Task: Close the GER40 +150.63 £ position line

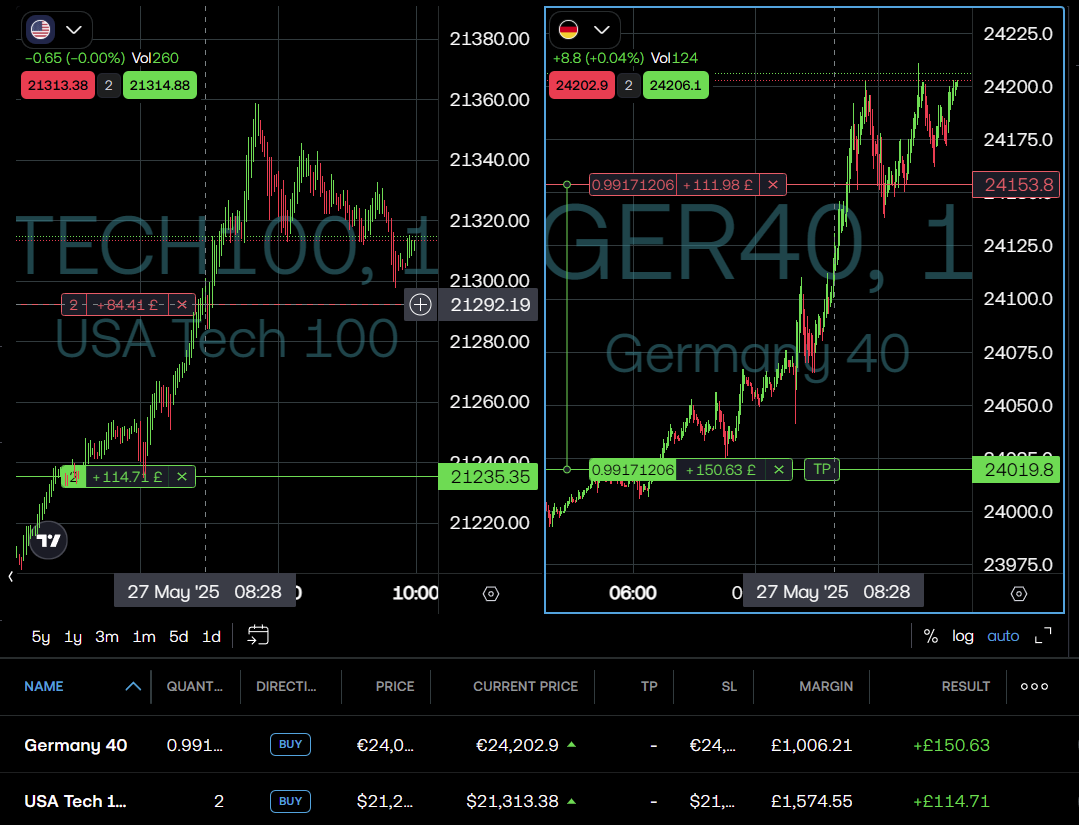Action: click(x=780, y=469)
